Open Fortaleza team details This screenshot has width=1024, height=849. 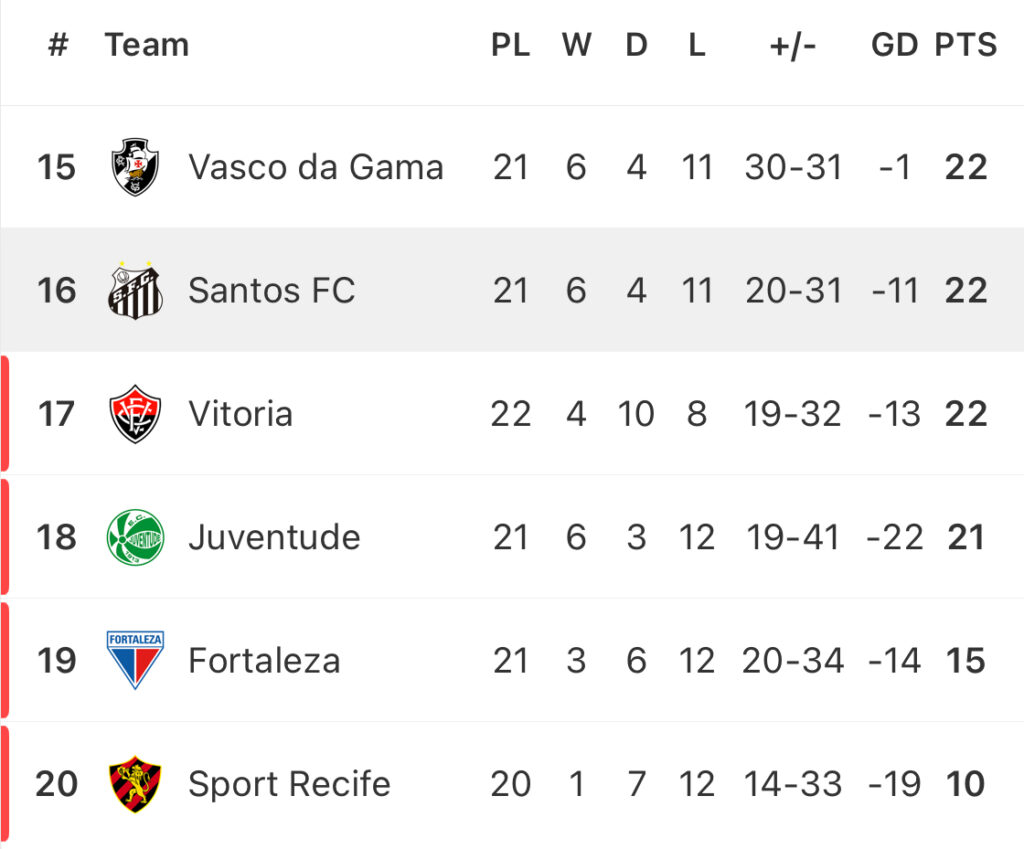264,661
